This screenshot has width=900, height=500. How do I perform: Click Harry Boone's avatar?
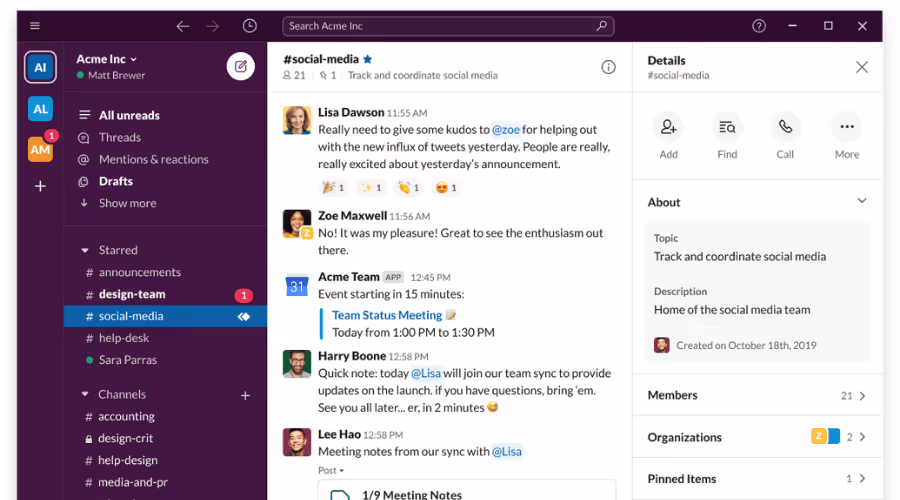click(297, 364)
